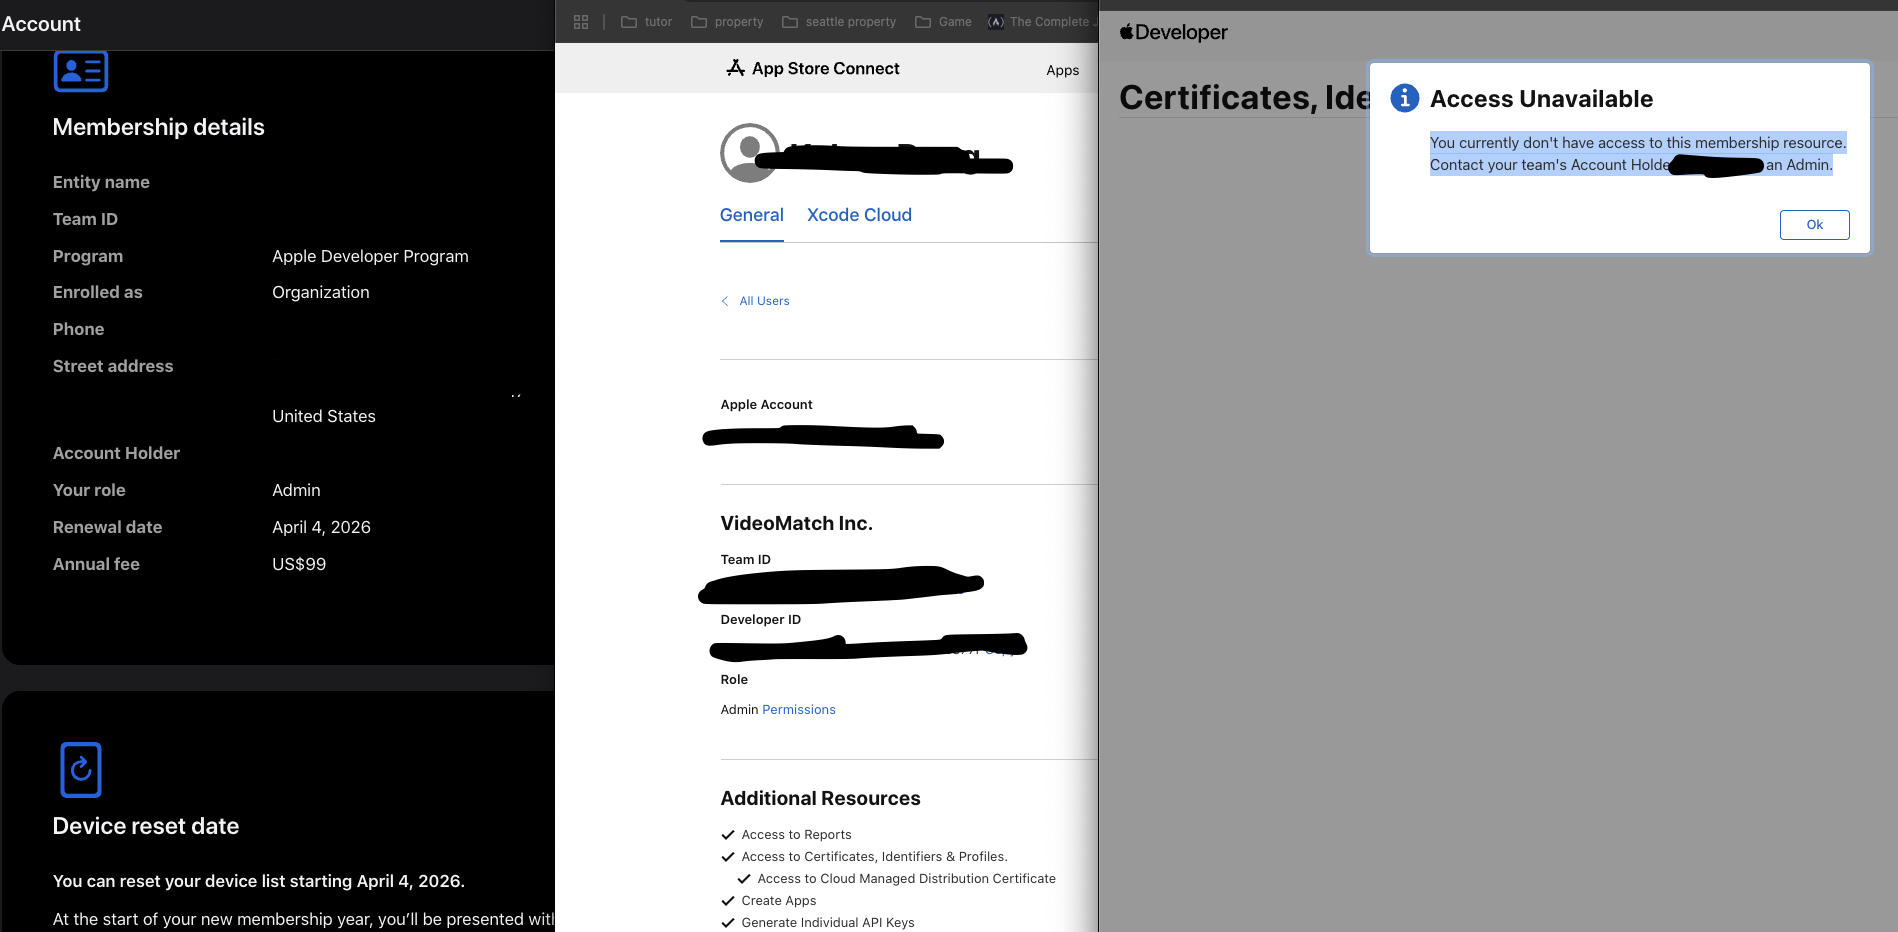
Task: Switch to the General tab
Action: [752, 215]
